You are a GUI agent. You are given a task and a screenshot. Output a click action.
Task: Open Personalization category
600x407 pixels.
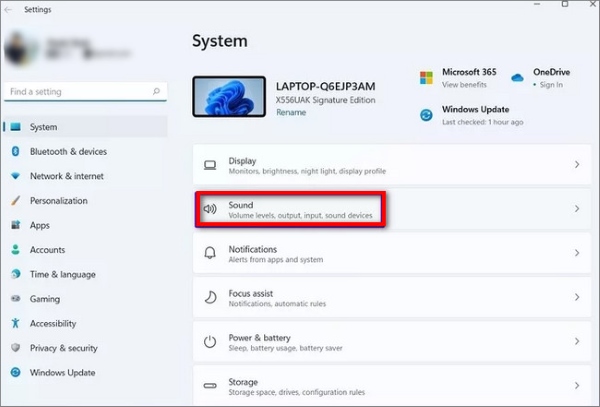point(85,200)
